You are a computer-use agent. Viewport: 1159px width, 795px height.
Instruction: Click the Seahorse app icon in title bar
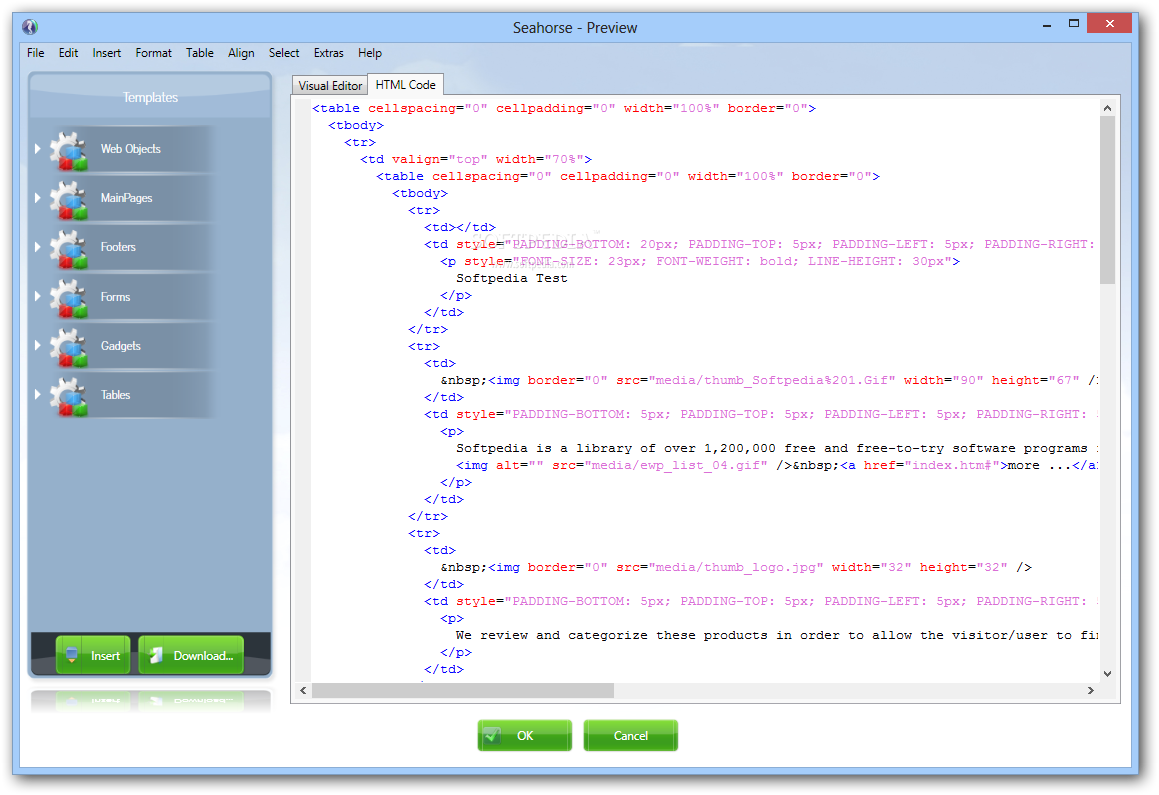30,27
